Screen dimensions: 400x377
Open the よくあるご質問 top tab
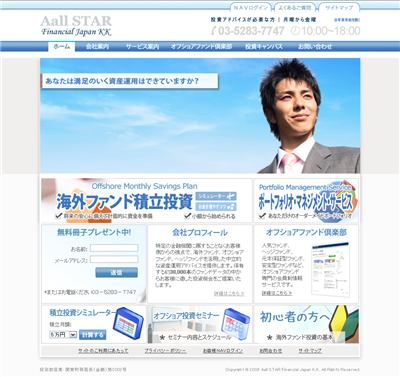pyautogui.click(x=295, y=7)
